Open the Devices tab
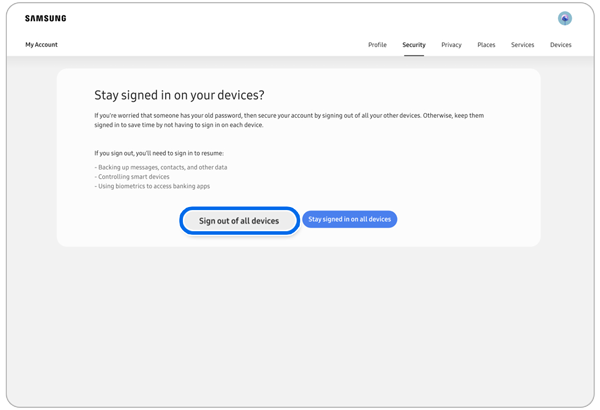The width and height of the screenshot is (600, 410). point(560,45)
